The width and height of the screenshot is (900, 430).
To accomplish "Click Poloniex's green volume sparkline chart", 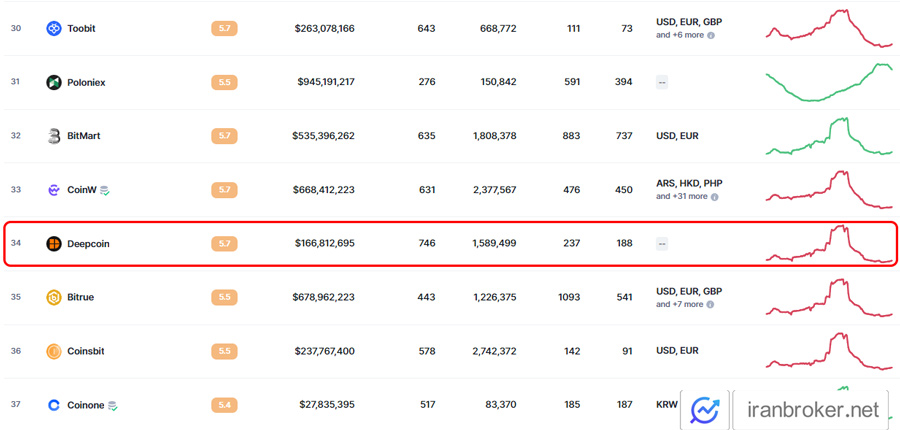I will click(x=829, y=82).
